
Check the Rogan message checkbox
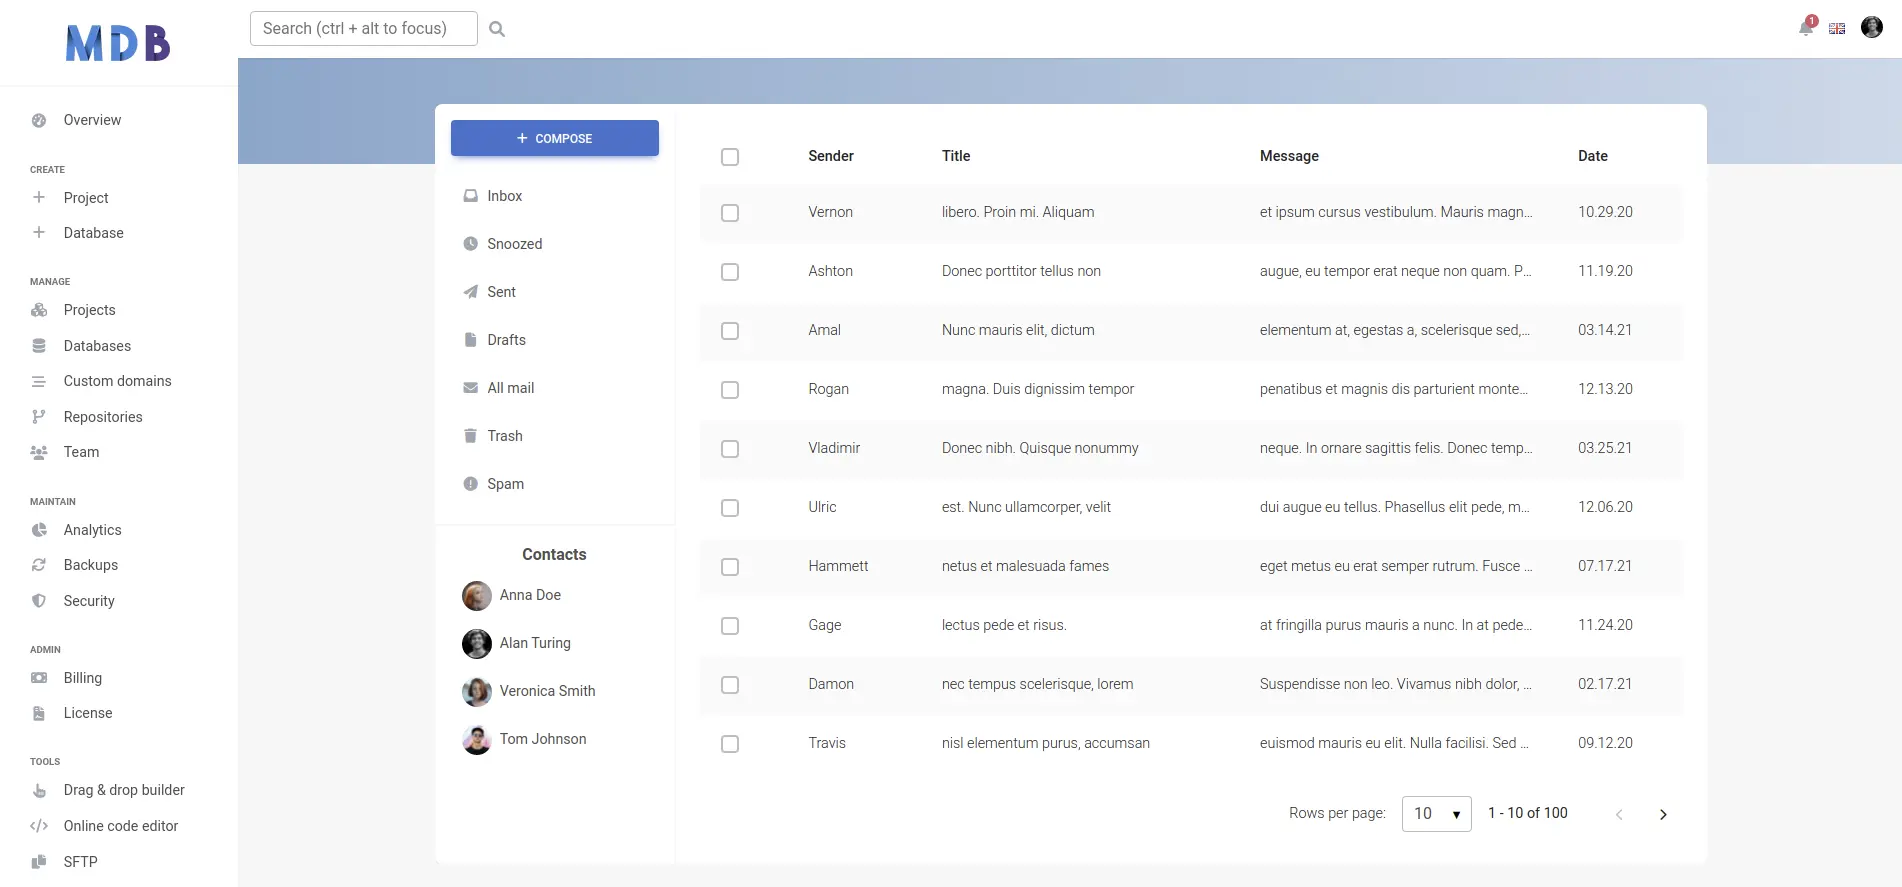pyautogui.click(x=730, y=390)
